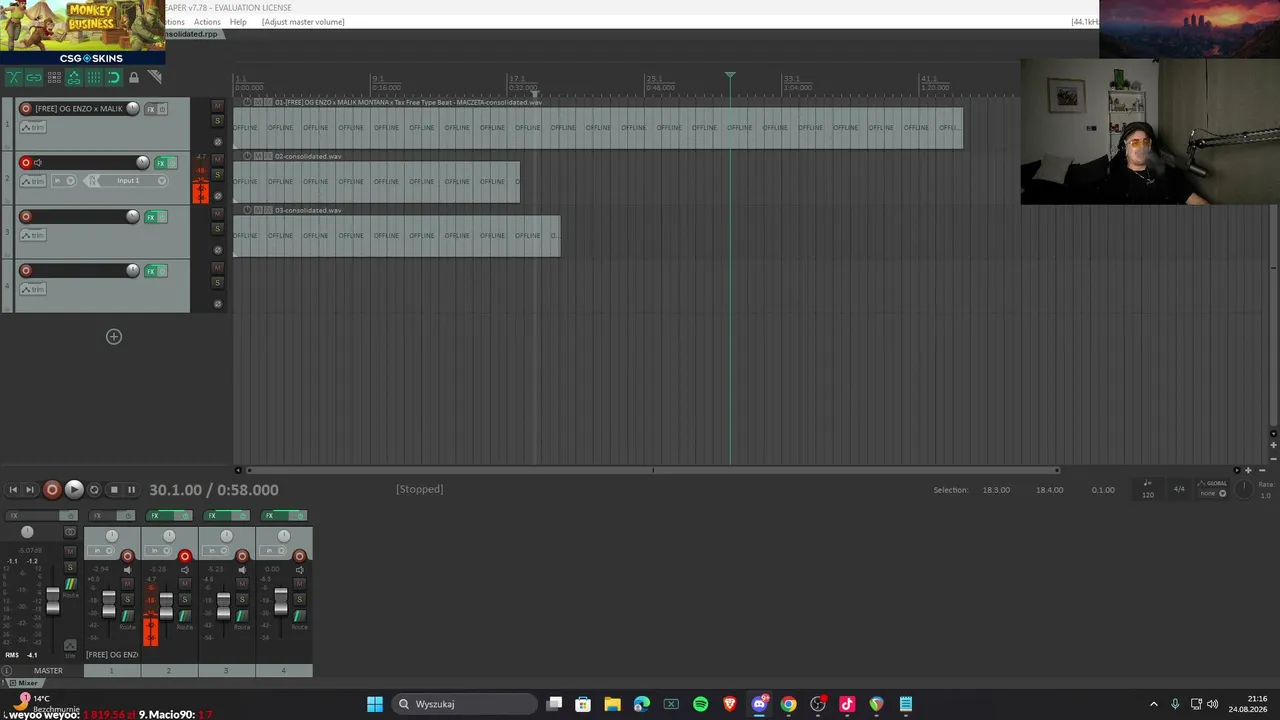The width and height of the screenshot is (1280, 720).
Task: Click the pause button in transport
Action: coord(131,490)
